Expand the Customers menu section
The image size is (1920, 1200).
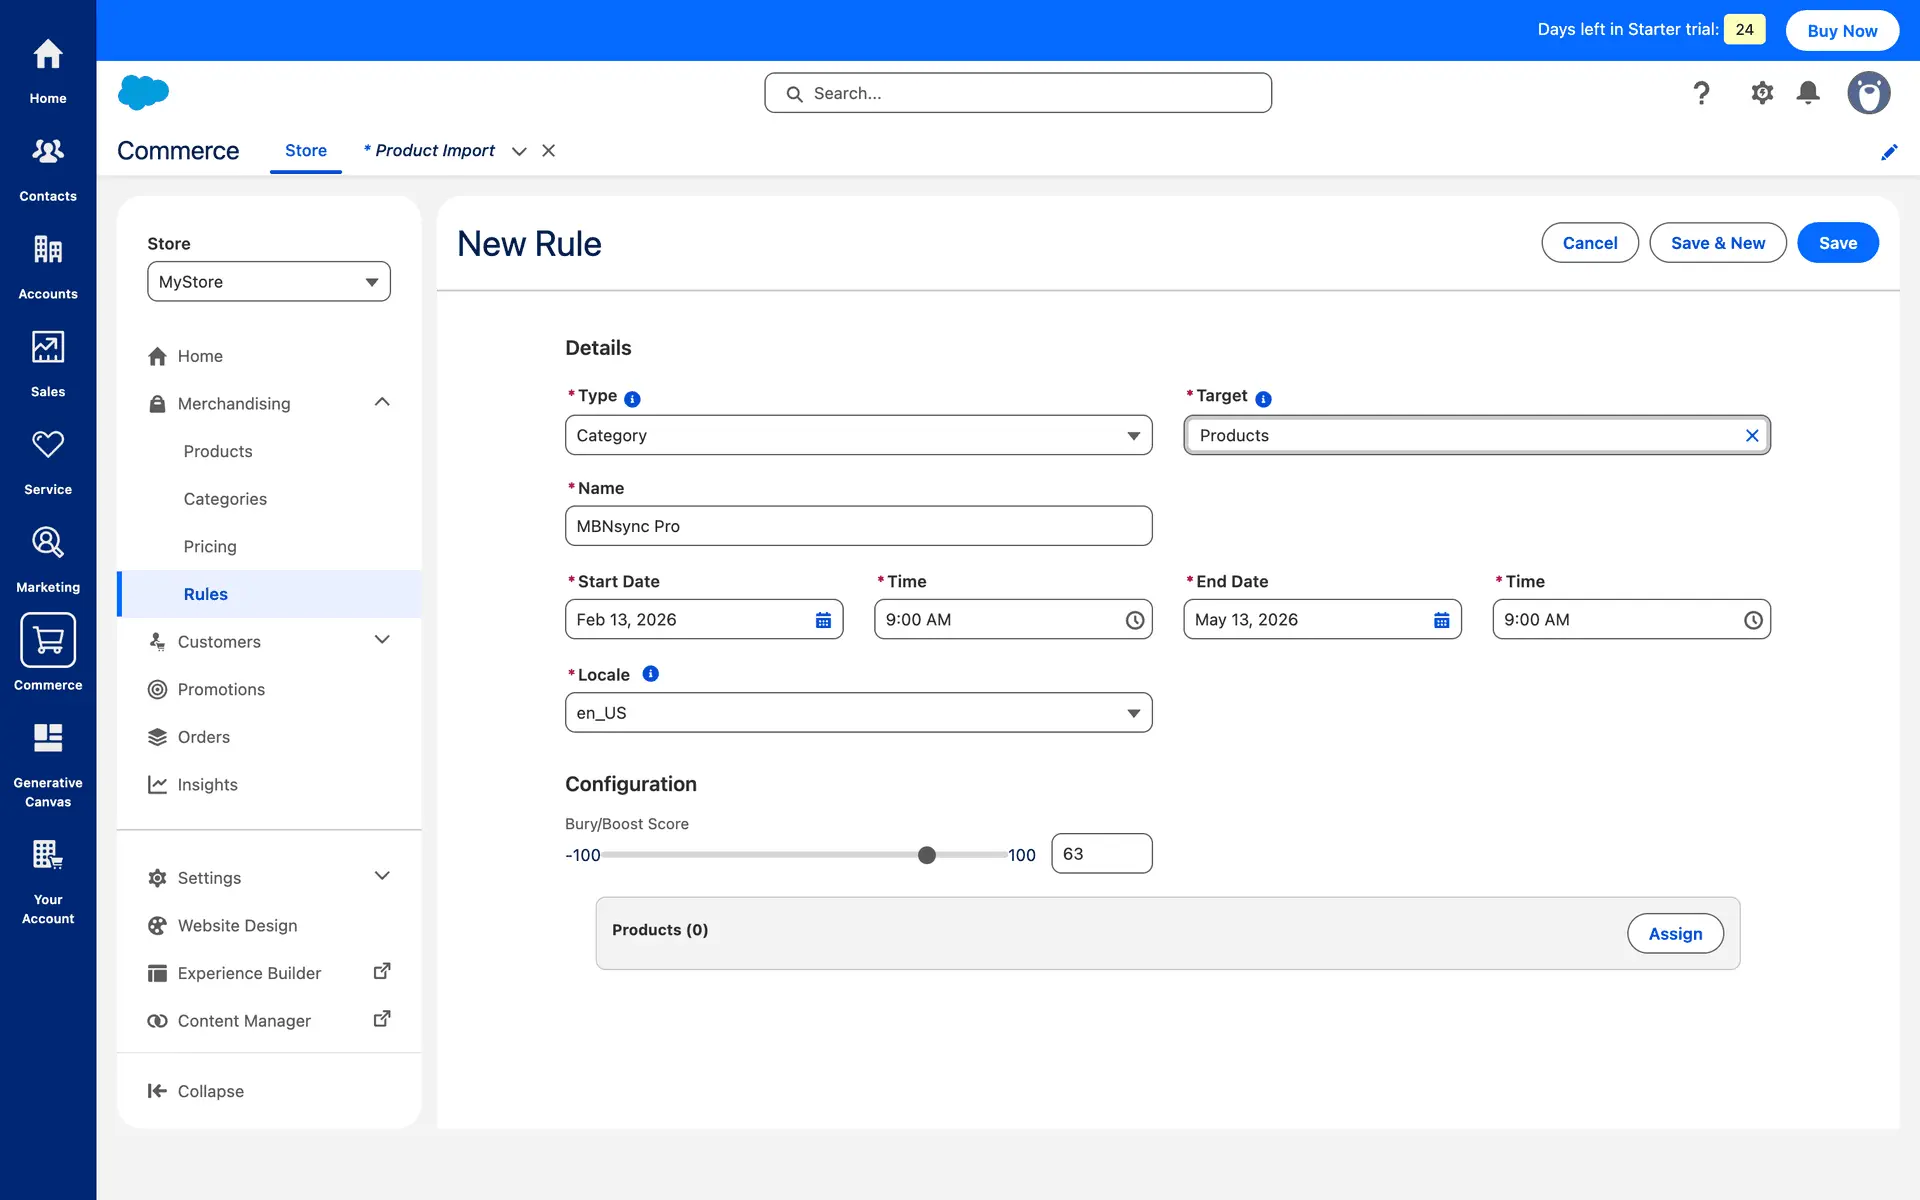pos(381,640)
